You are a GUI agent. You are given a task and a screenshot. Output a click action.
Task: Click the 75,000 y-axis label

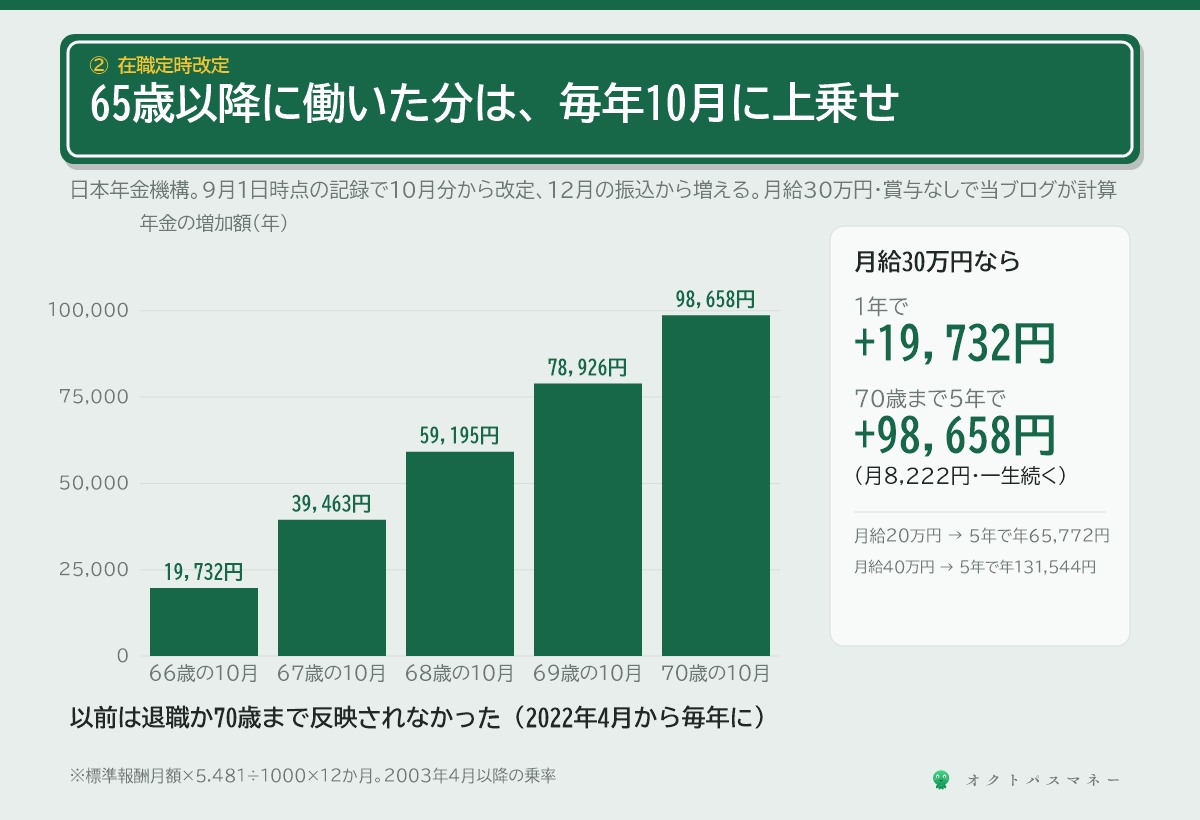96,397
